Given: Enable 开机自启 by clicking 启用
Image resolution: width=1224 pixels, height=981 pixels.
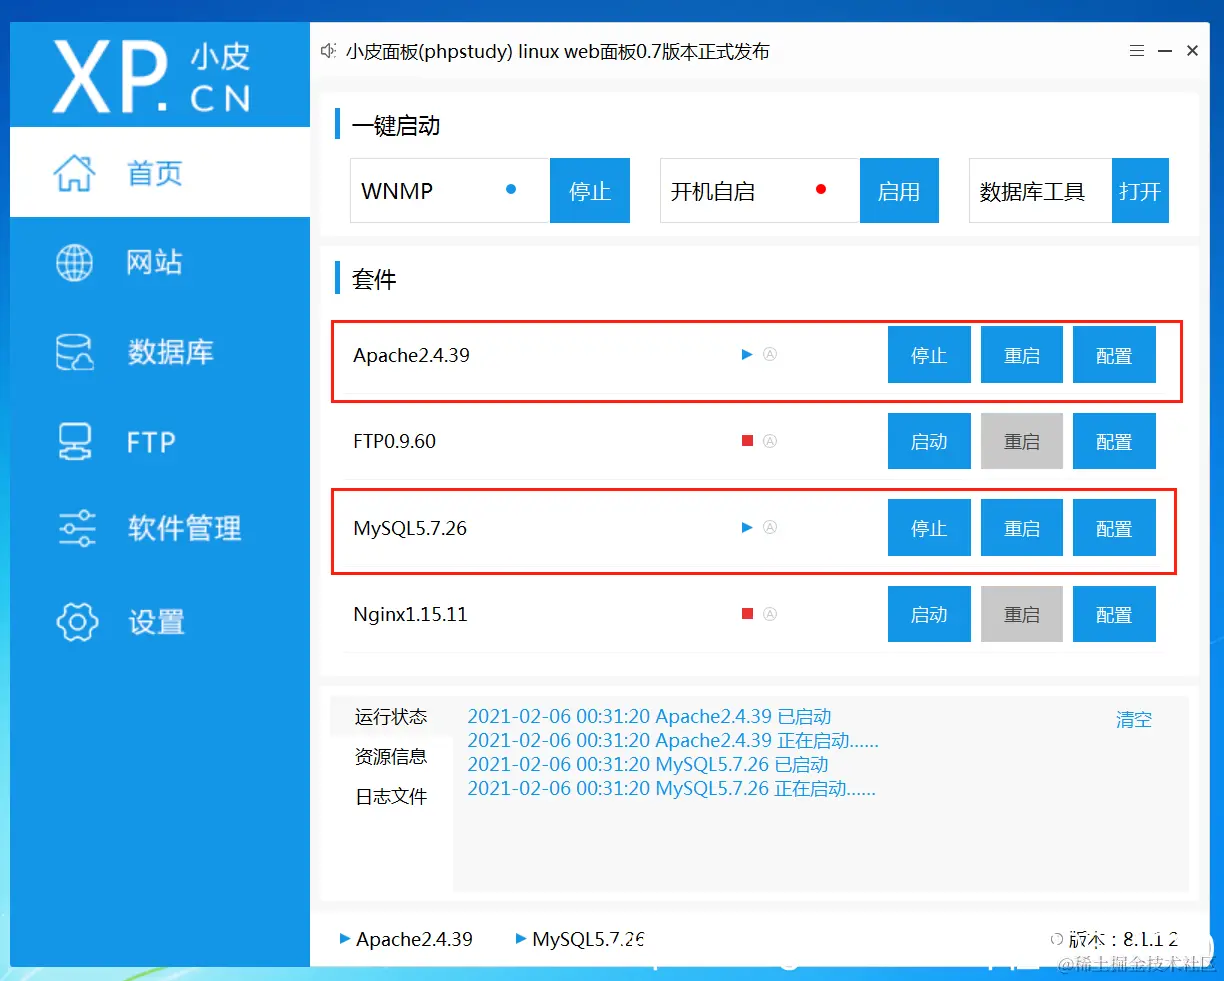Looking at the screenshot, I should tap(898, 190).
